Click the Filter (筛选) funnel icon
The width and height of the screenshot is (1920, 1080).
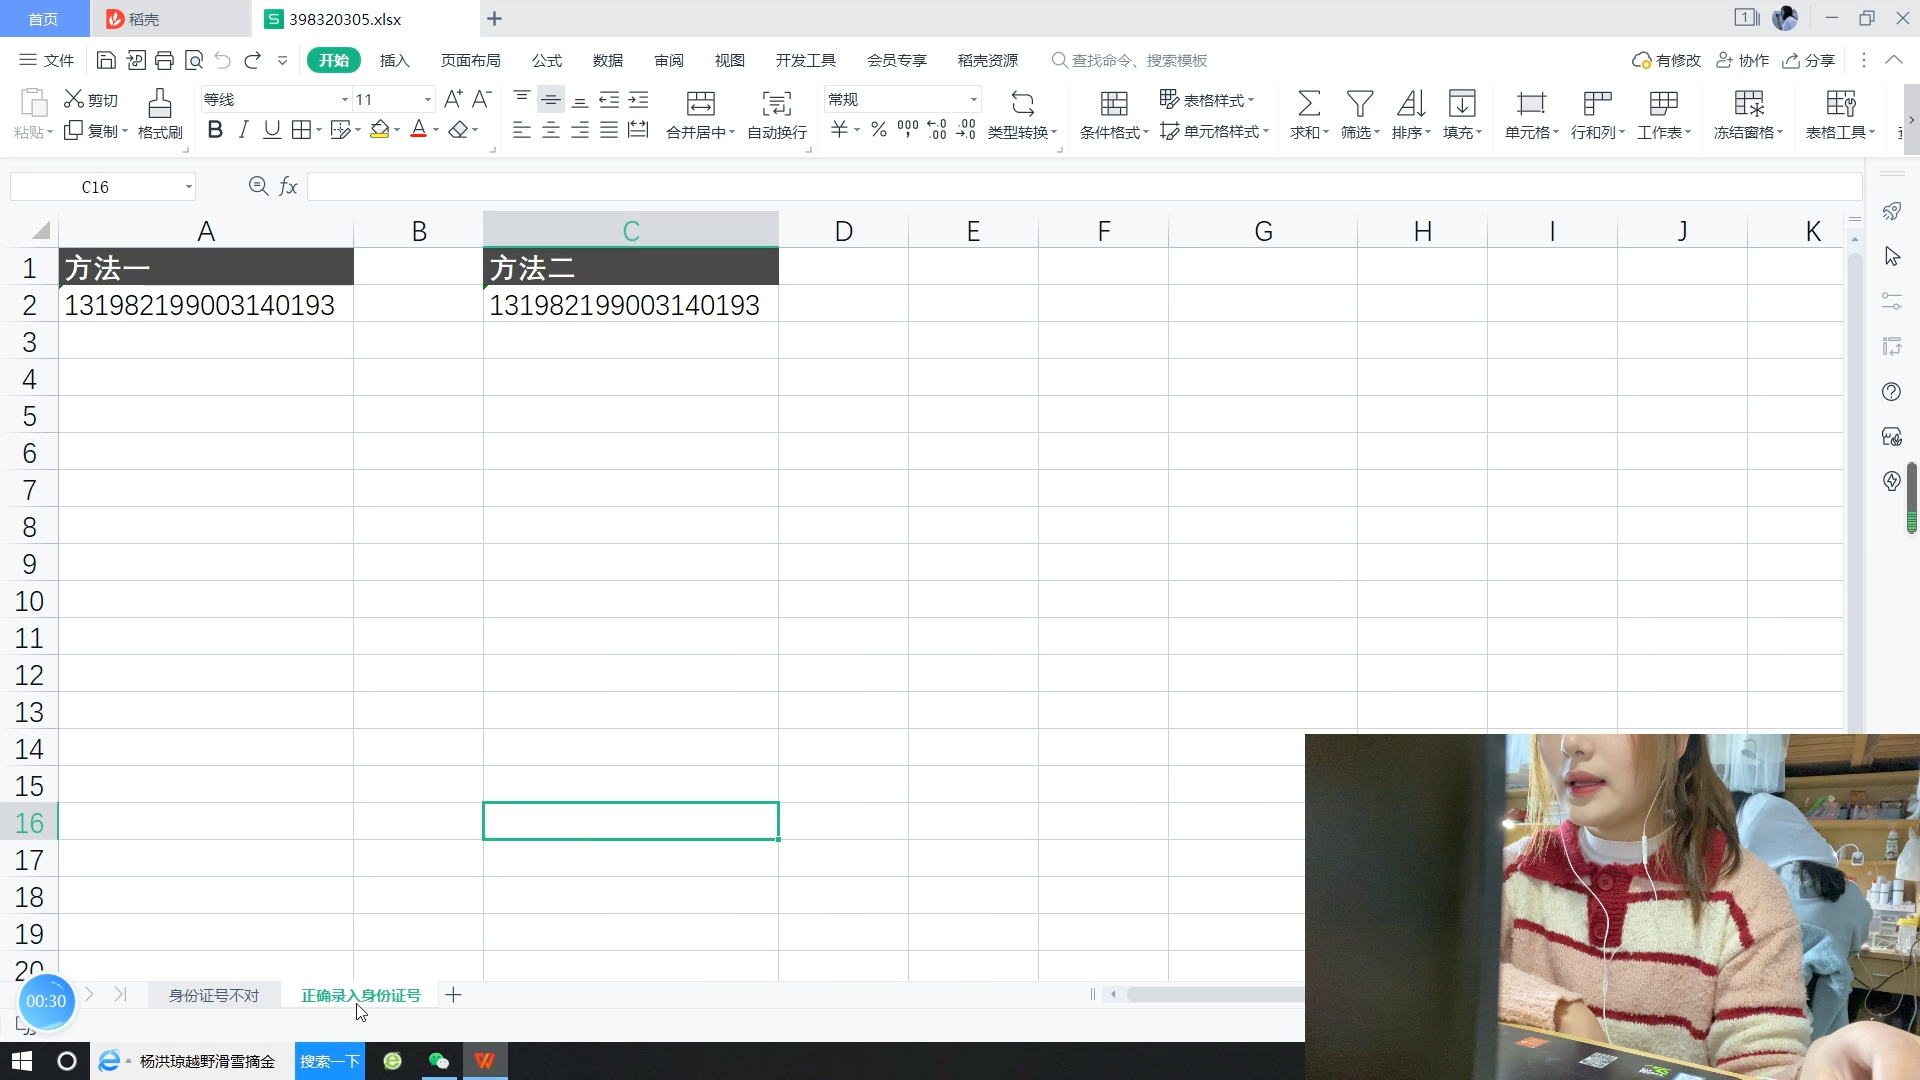(x=1359, y=104)
